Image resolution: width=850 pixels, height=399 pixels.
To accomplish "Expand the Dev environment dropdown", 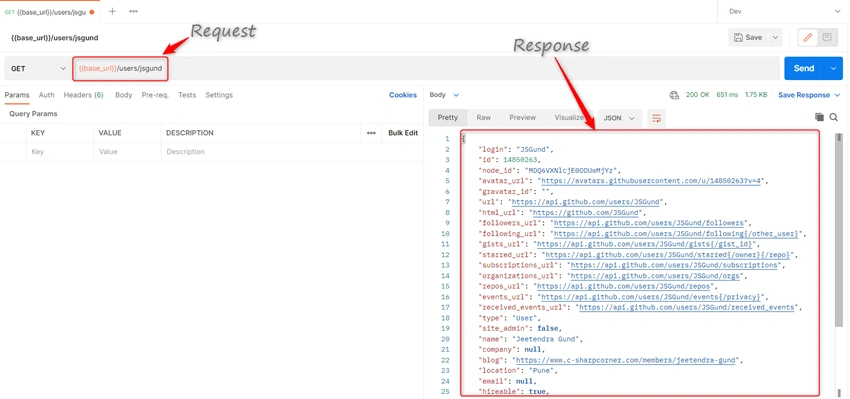I will click(783, 11).
